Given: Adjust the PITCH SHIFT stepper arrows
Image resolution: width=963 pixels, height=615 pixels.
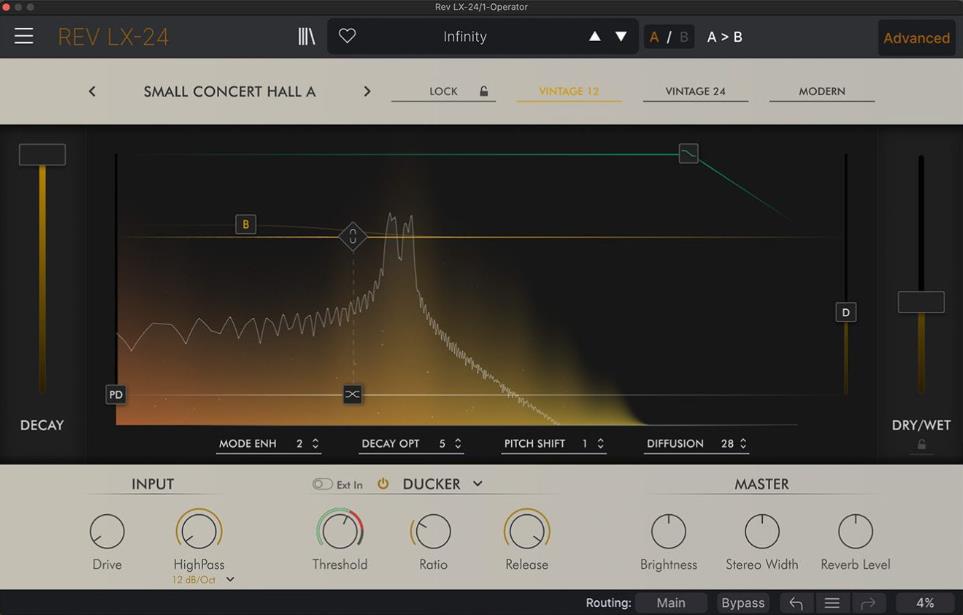Looking at the screenshot, I should (600, 444).
